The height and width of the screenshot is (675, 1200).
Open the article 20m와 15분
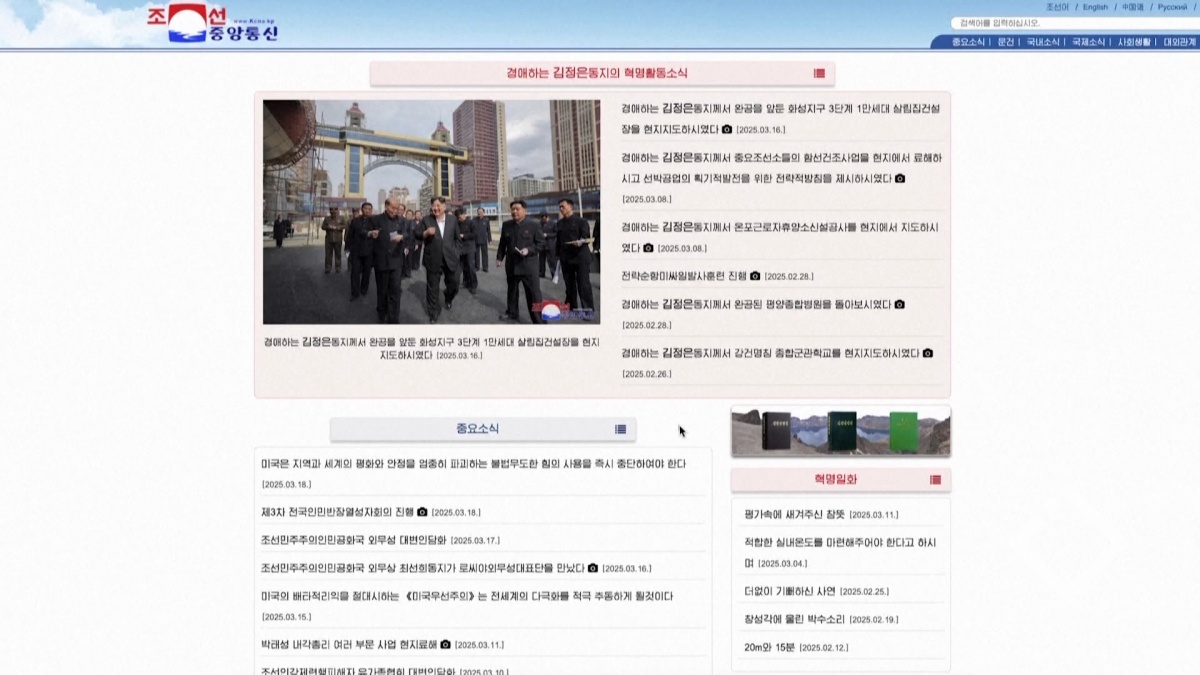tap(768, 647)
